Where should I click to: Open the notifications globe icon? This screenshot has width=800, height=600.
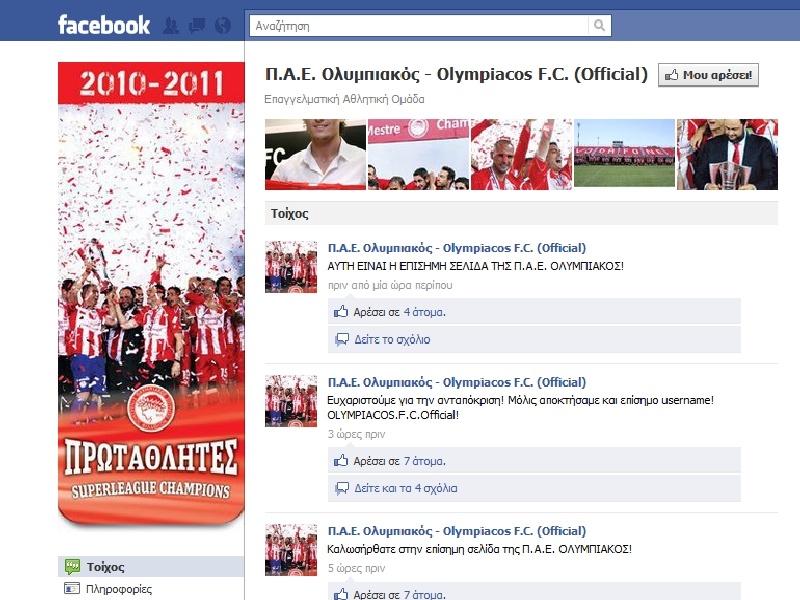pos(223,26)
